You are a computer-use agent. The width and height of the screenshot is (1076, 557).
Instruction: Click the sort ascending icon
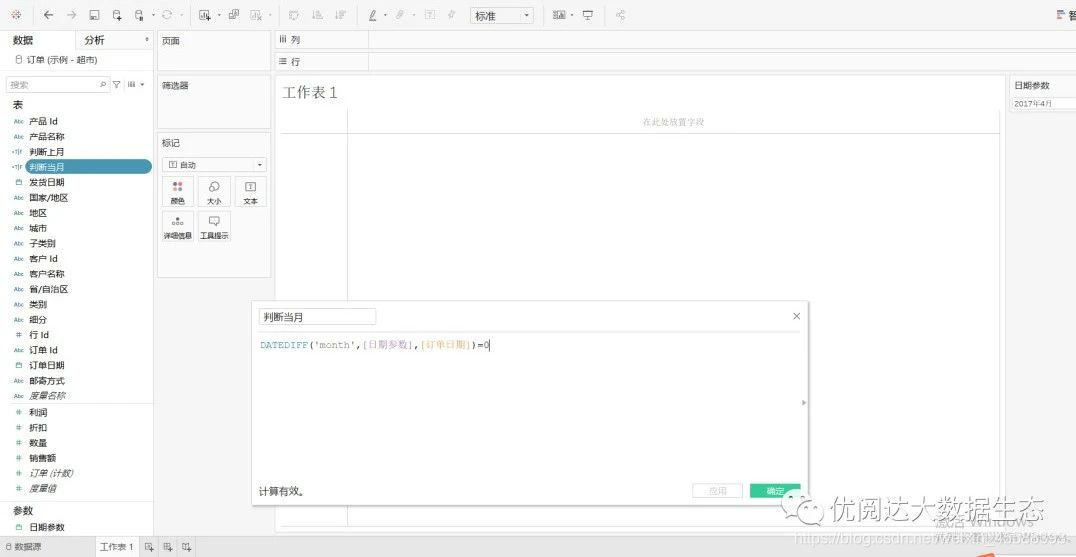pyautogui.click(x=317, y=14)
